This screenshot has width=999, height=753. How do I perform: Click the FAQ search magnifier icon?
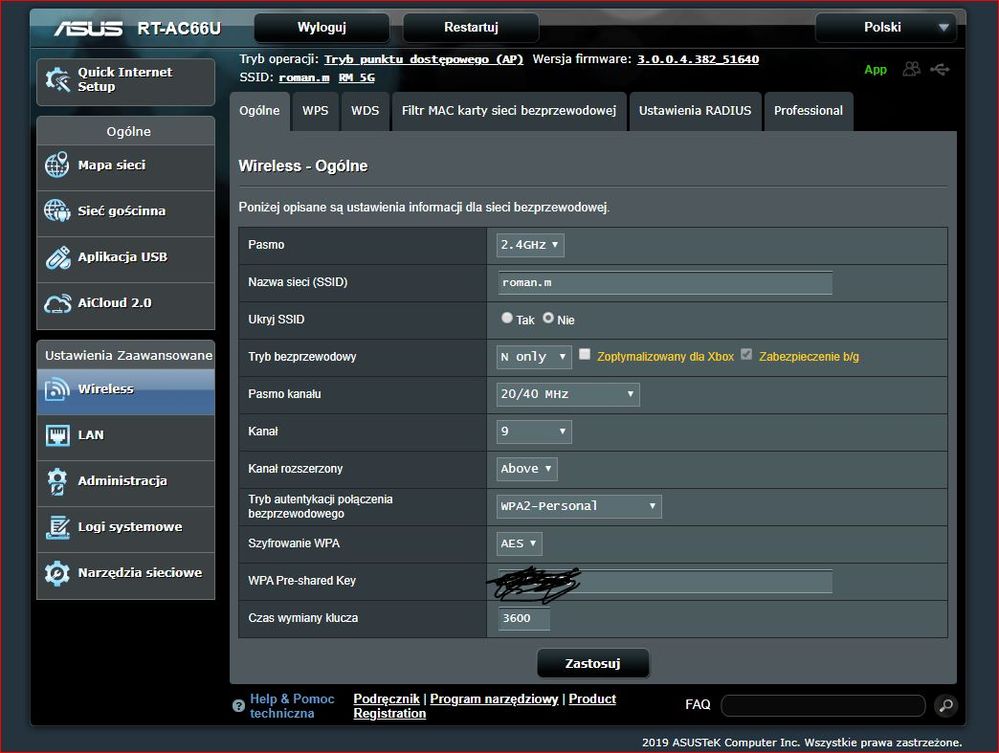tap(945, 706)
